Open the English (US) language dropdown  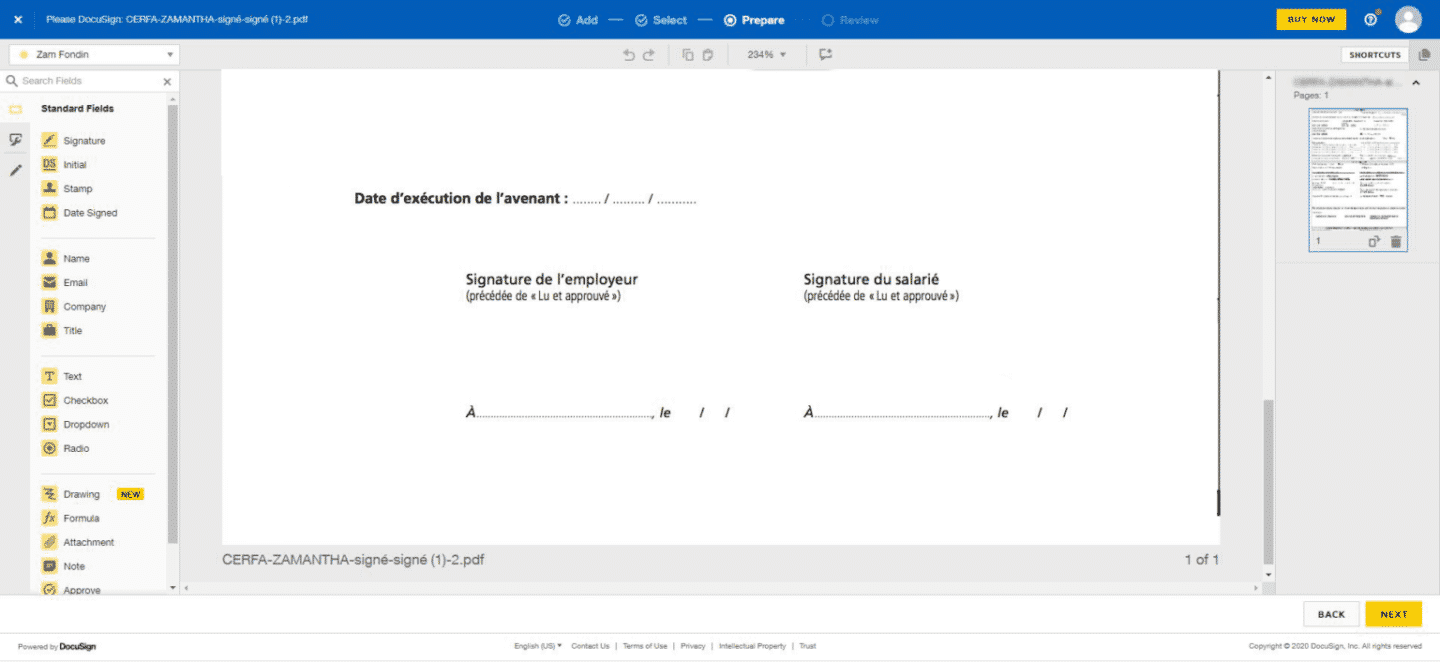pyautogui.click(x=538, y=646)
